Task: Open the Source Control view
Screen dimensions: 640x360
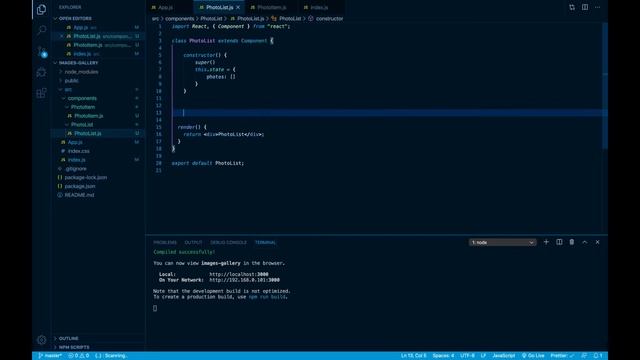Action: tap(41, 51)
